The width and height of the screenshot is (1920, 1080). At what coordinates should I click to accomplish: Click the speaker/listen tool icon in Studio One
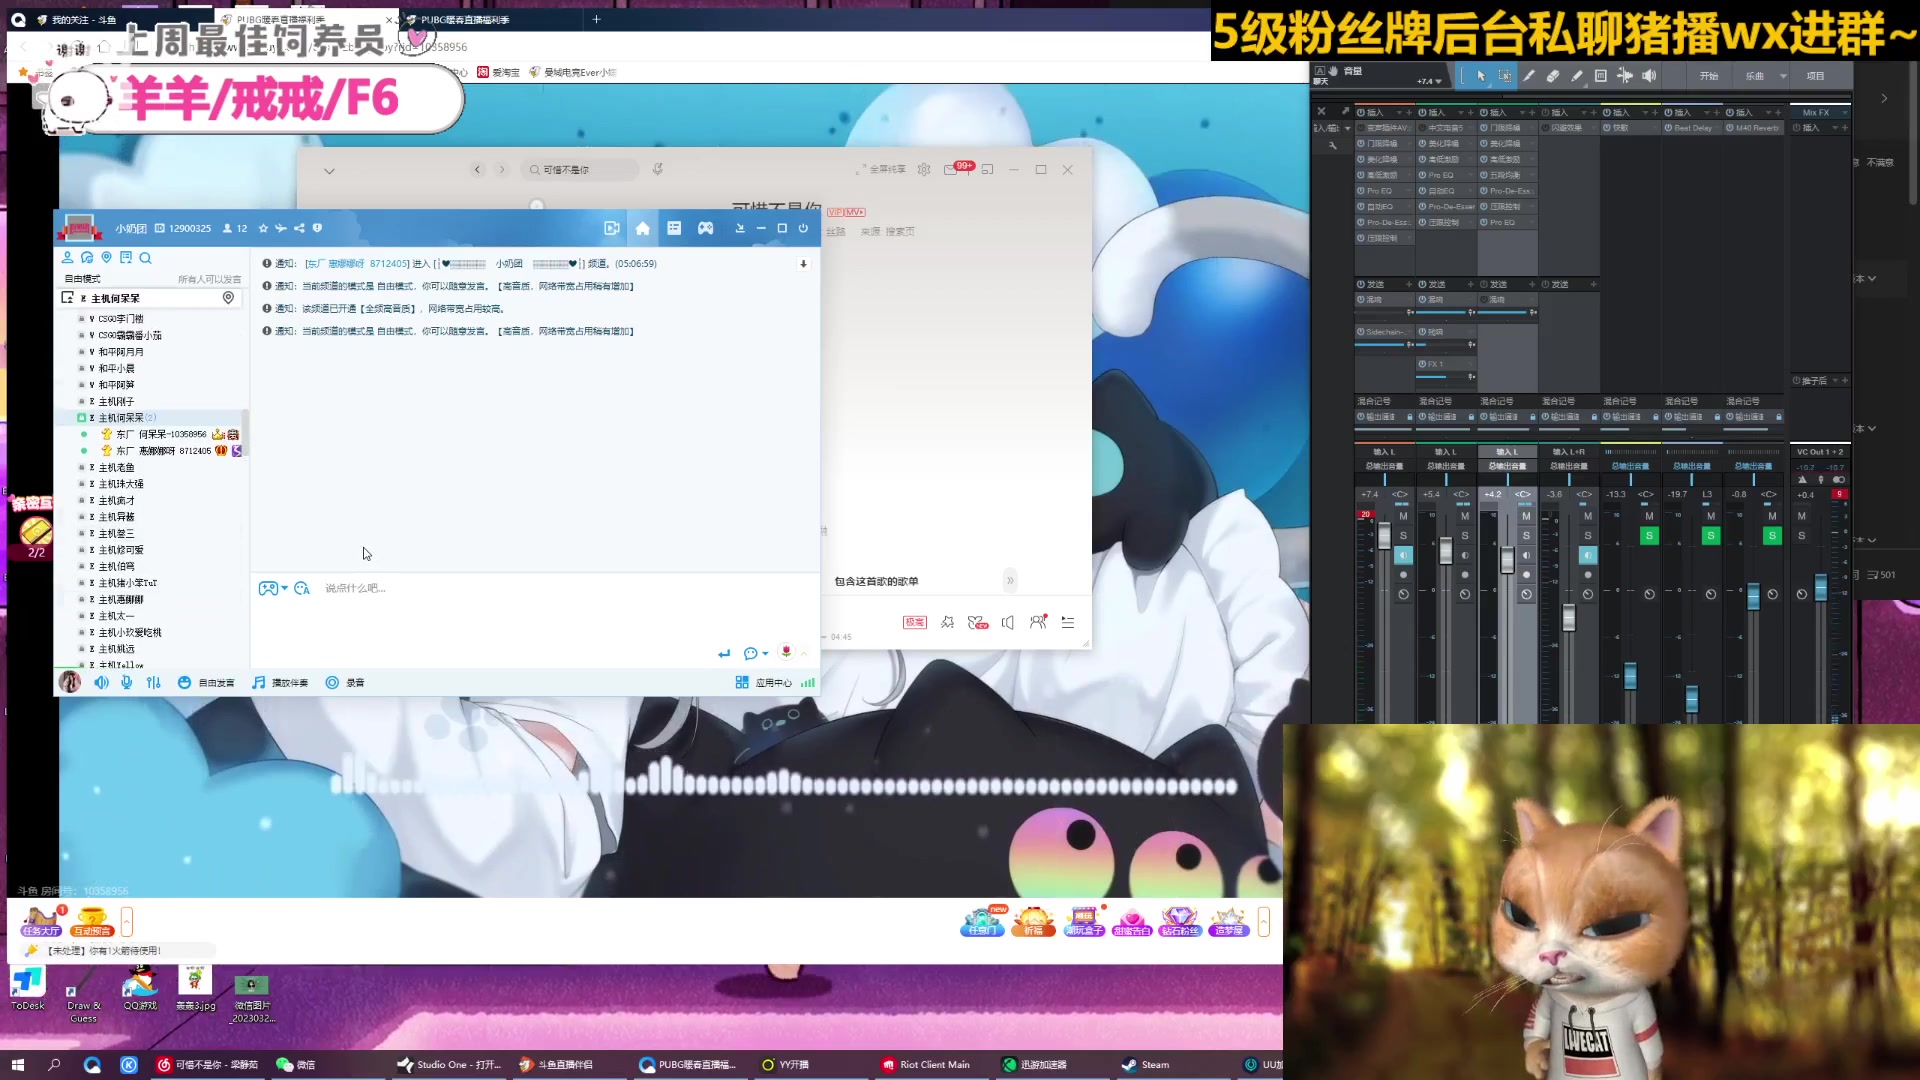pyautogui.click(x=1649, y=76)
